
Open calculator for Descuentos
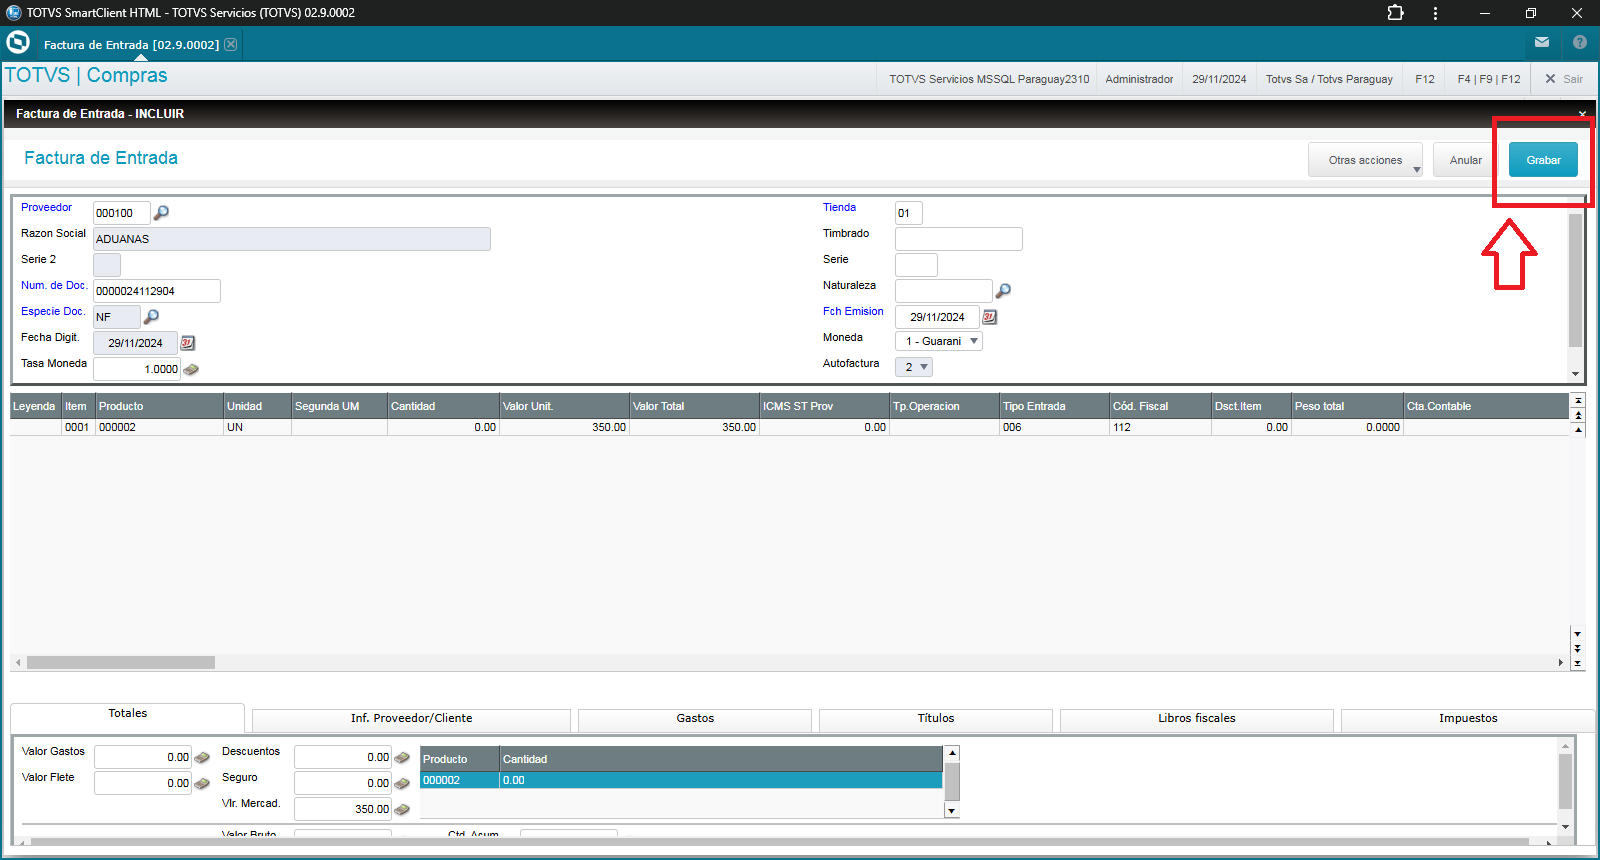tap(402, 757)
